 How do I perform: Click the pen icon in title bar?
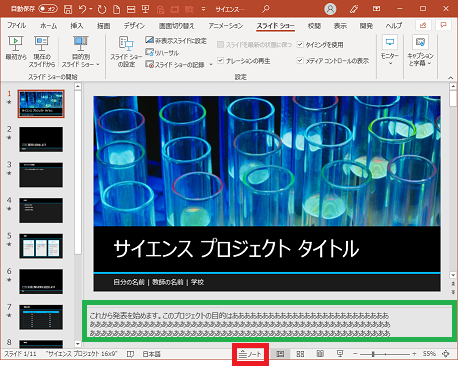pyautogui.click(x=354, y=9)
